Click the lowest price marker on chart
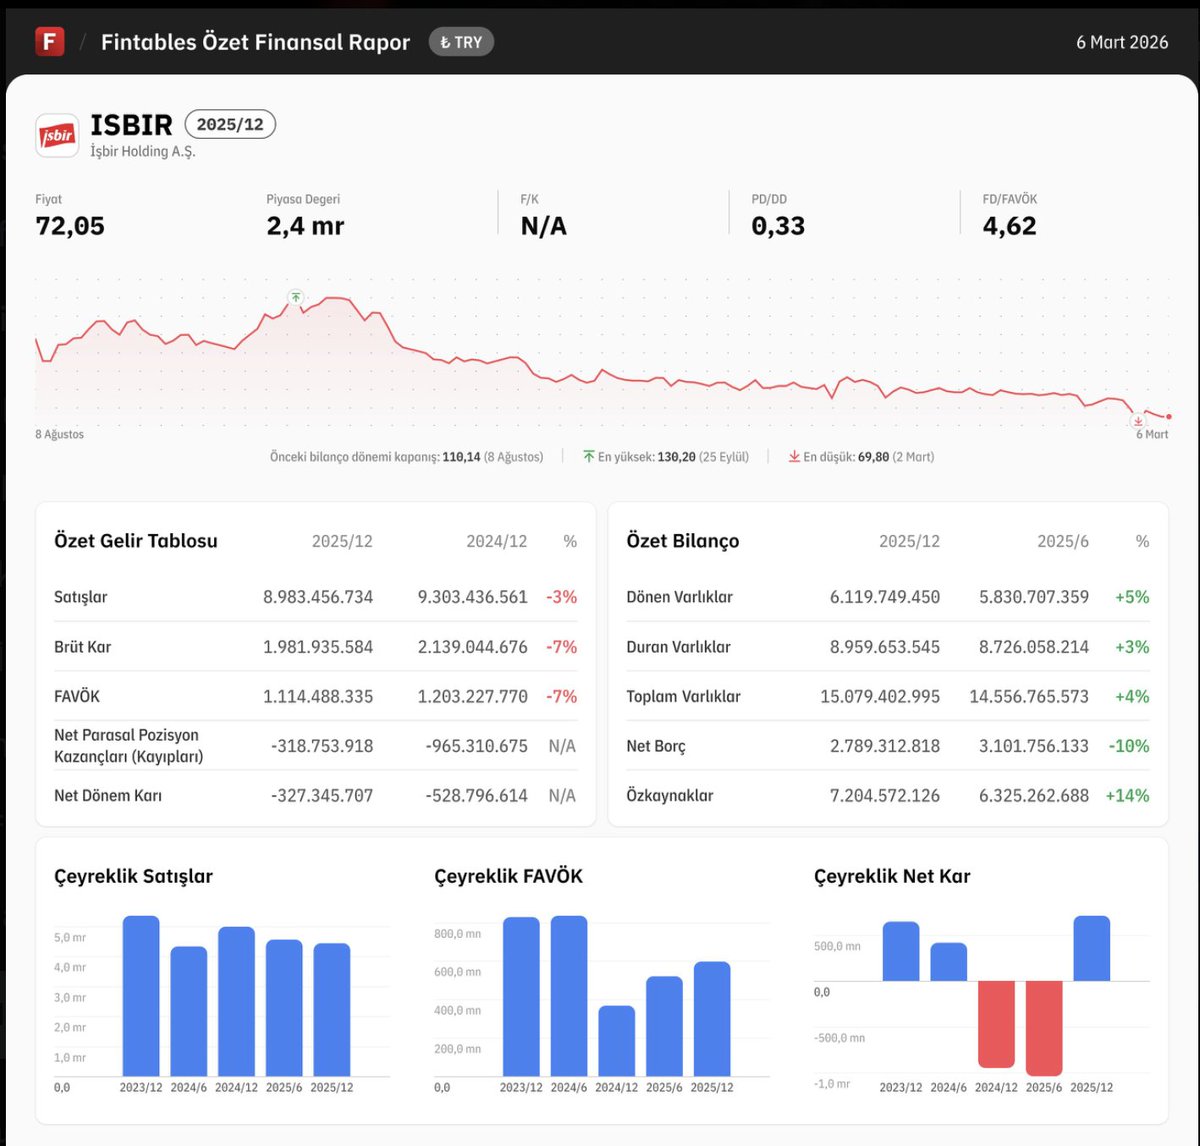This screenshot has height=1146, width=1200. 1138,421
